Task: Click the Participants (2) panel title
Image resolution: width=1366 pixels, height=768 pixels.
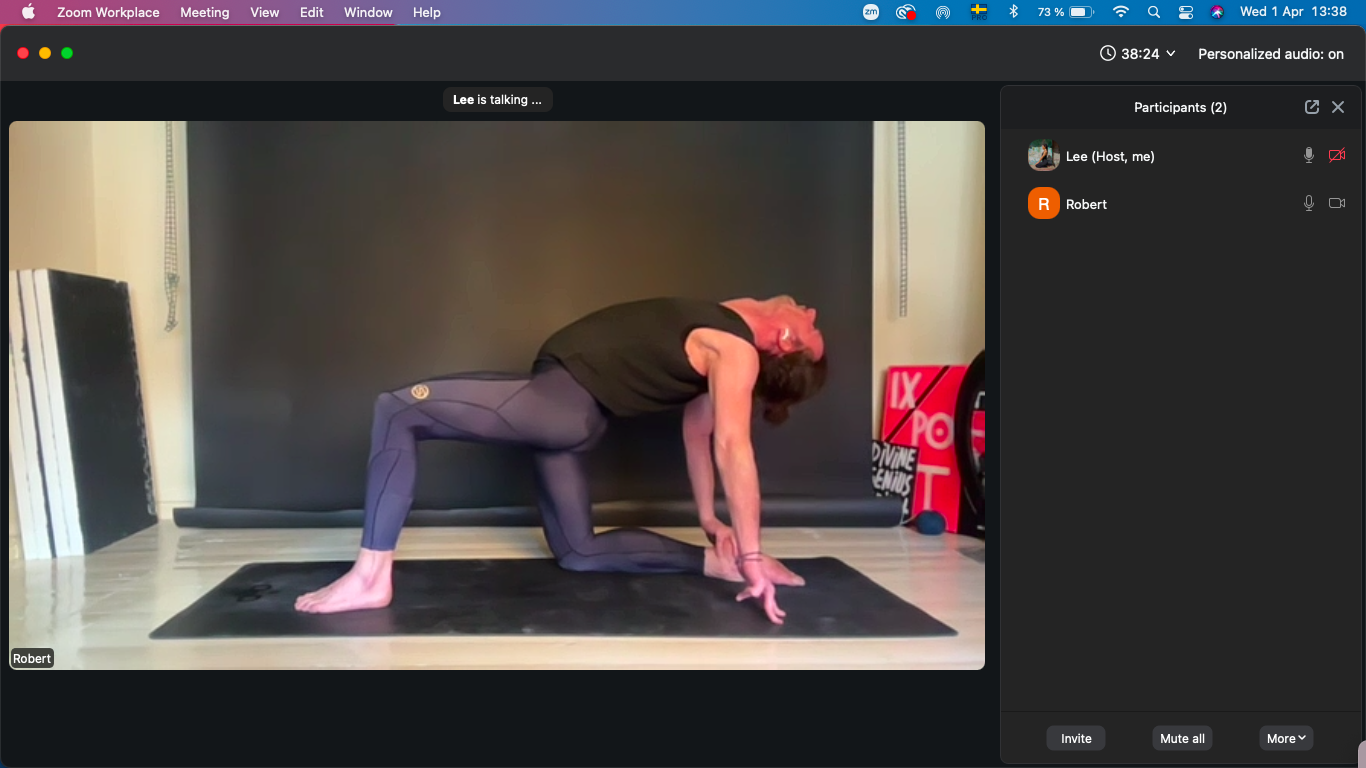Action: pyautogui.click(x=1180, y=107)
